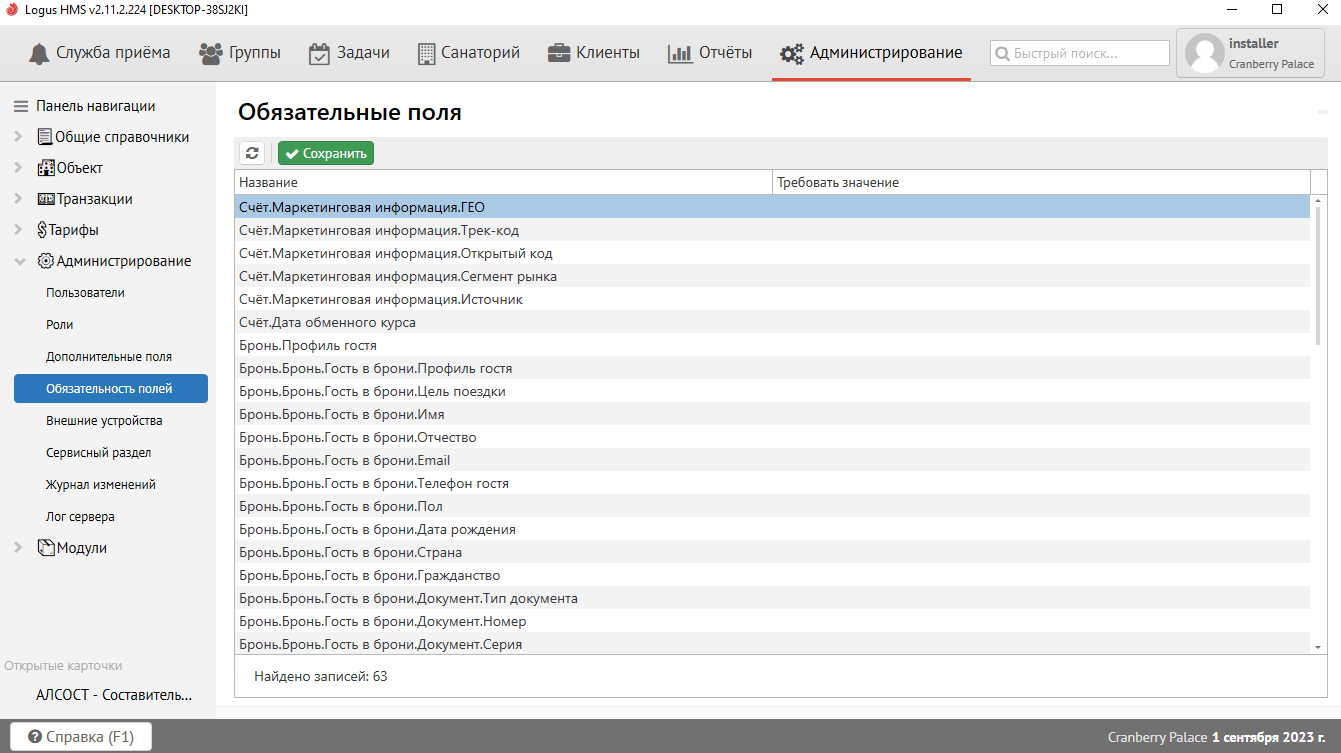Select Обязательность полей in the sidebar
Viewport: 1341px width, 753px height.
point(111,389)
